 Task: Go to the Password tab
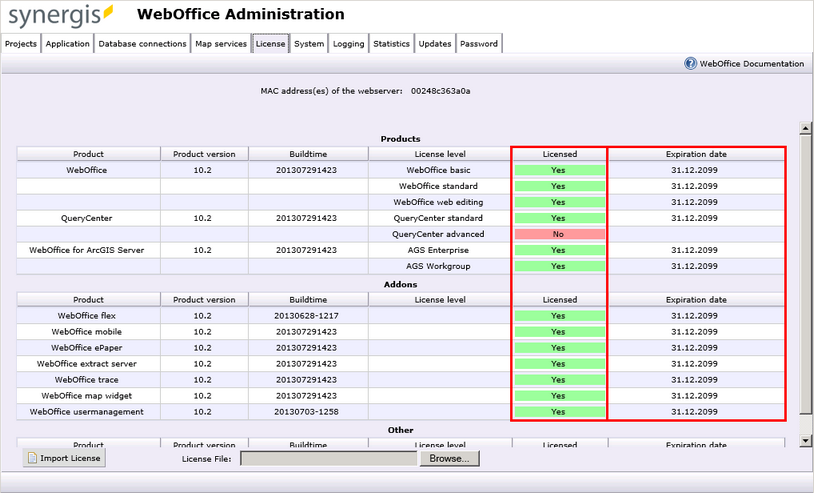pos(479,44)
